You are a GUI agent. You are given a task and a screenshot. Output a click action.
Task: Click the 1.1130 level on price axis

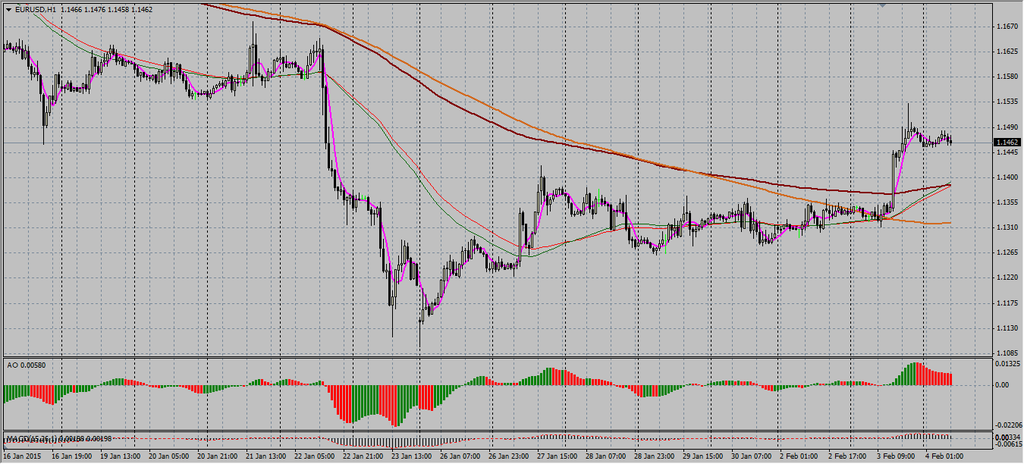(1006, 328)
